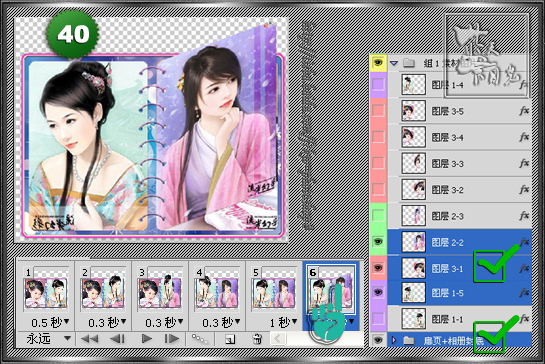Viewport: 545px width, 364px height.
Task: Click layer thumbnail of 图层 3-3
Action: click(x=414, y=163)
